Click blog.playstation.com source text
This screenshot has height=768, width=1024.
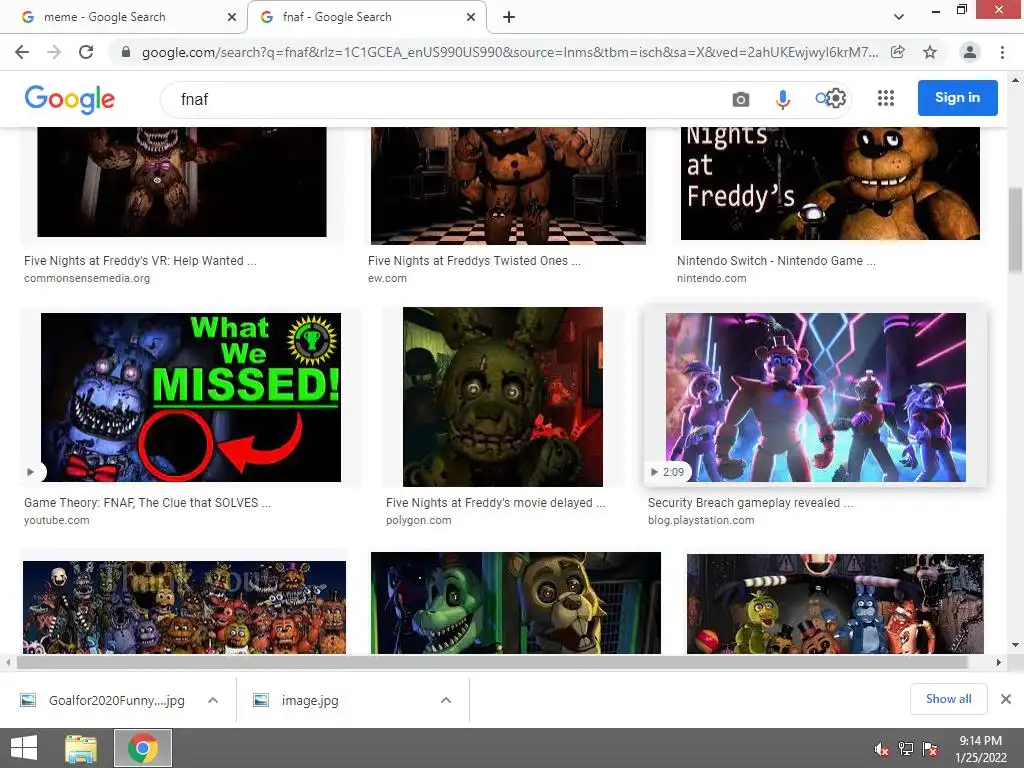click(x=701, y=520)
